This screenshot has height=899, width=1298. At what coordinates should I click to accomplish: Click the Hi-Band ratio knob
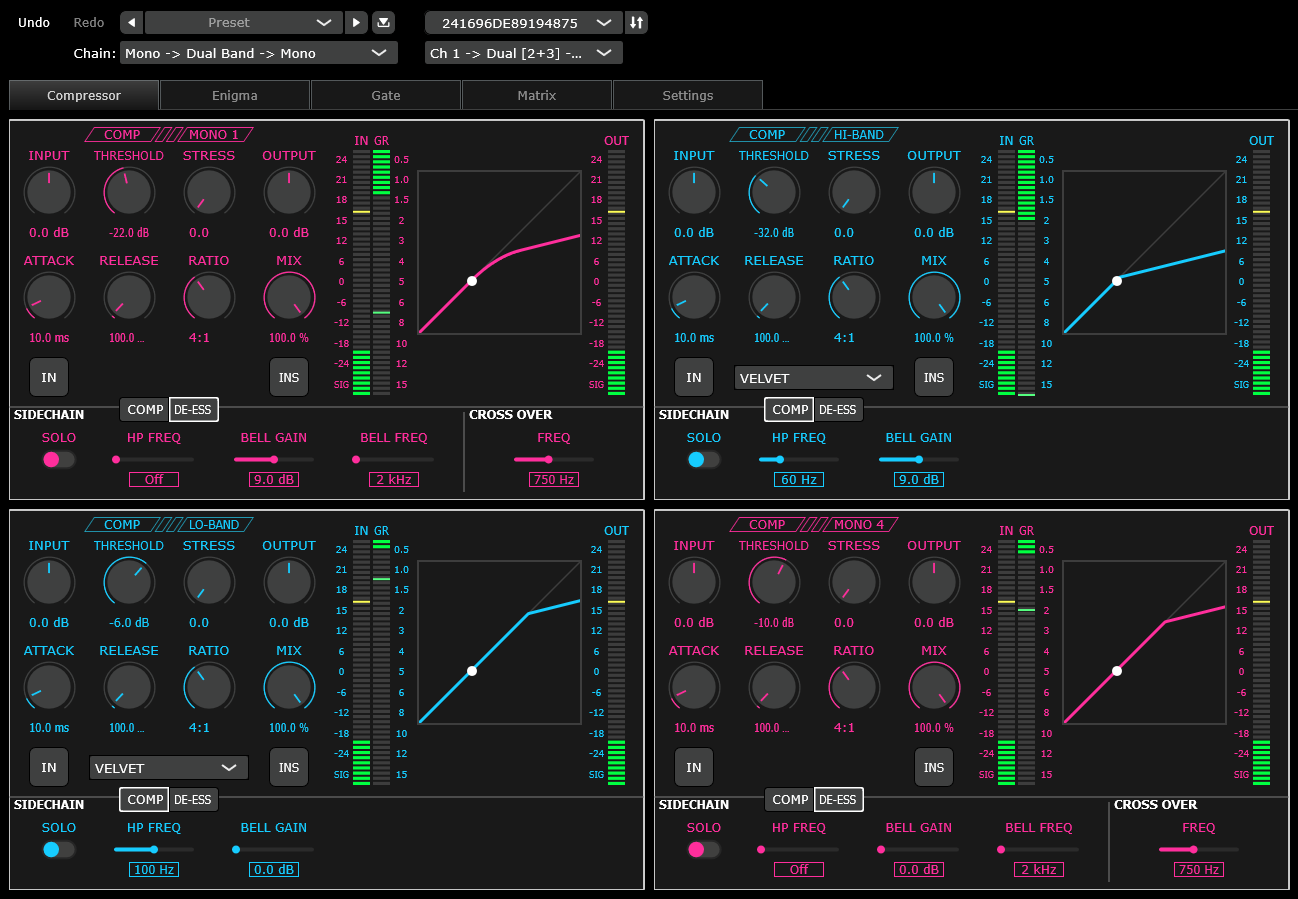[853, 296]
